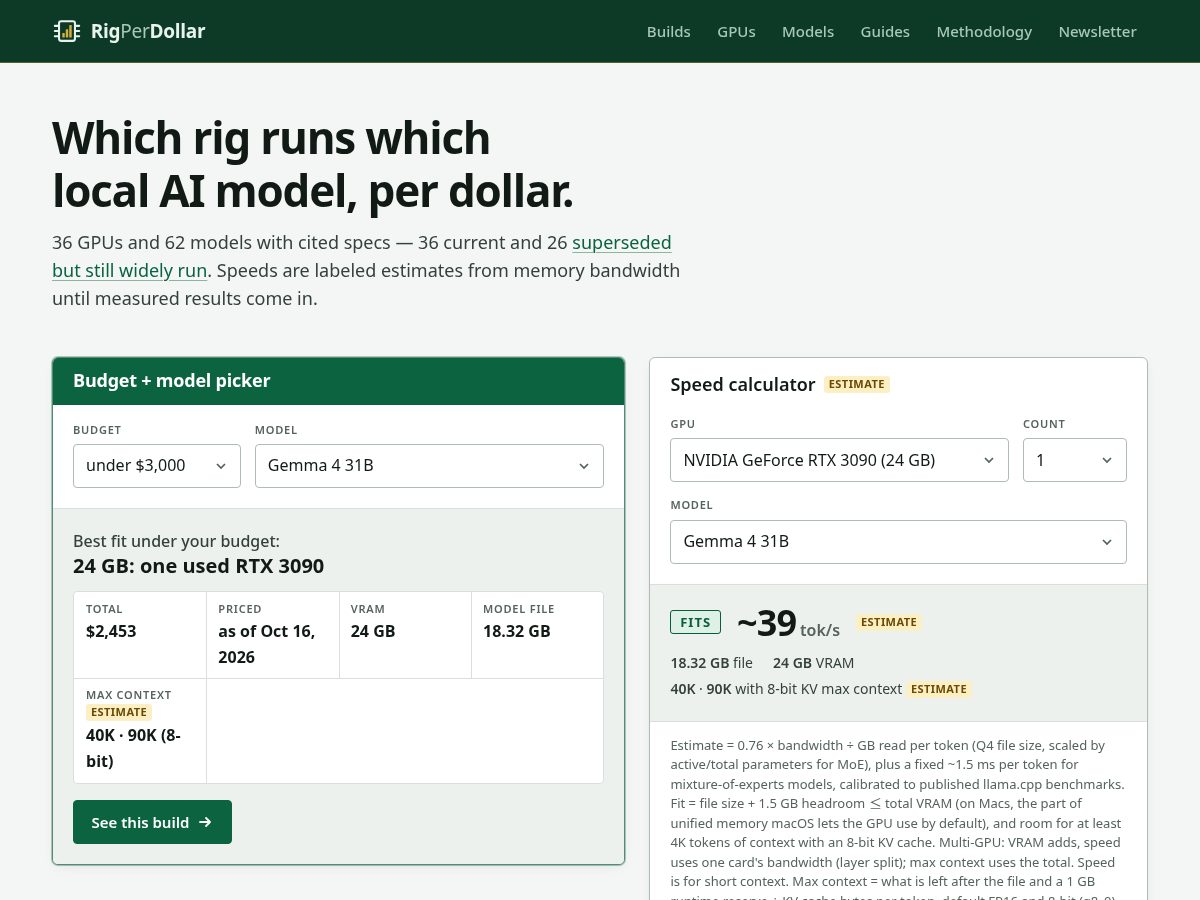Go to the Models nav item
The height and width of the screenshot is (900, 1200).
click(x=808, y=31)
